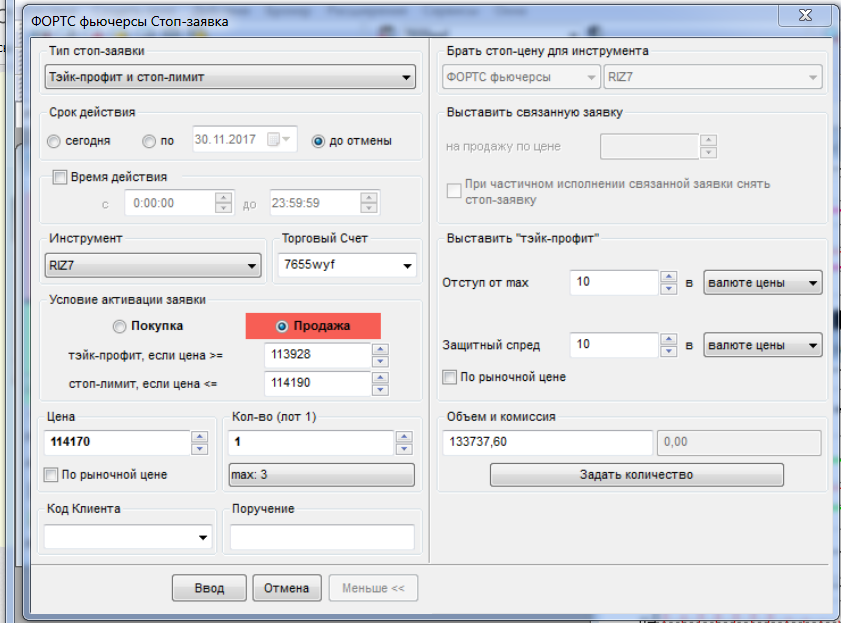
Task: Click the Цена field showing 114170
Action: [x=116, y=442]
